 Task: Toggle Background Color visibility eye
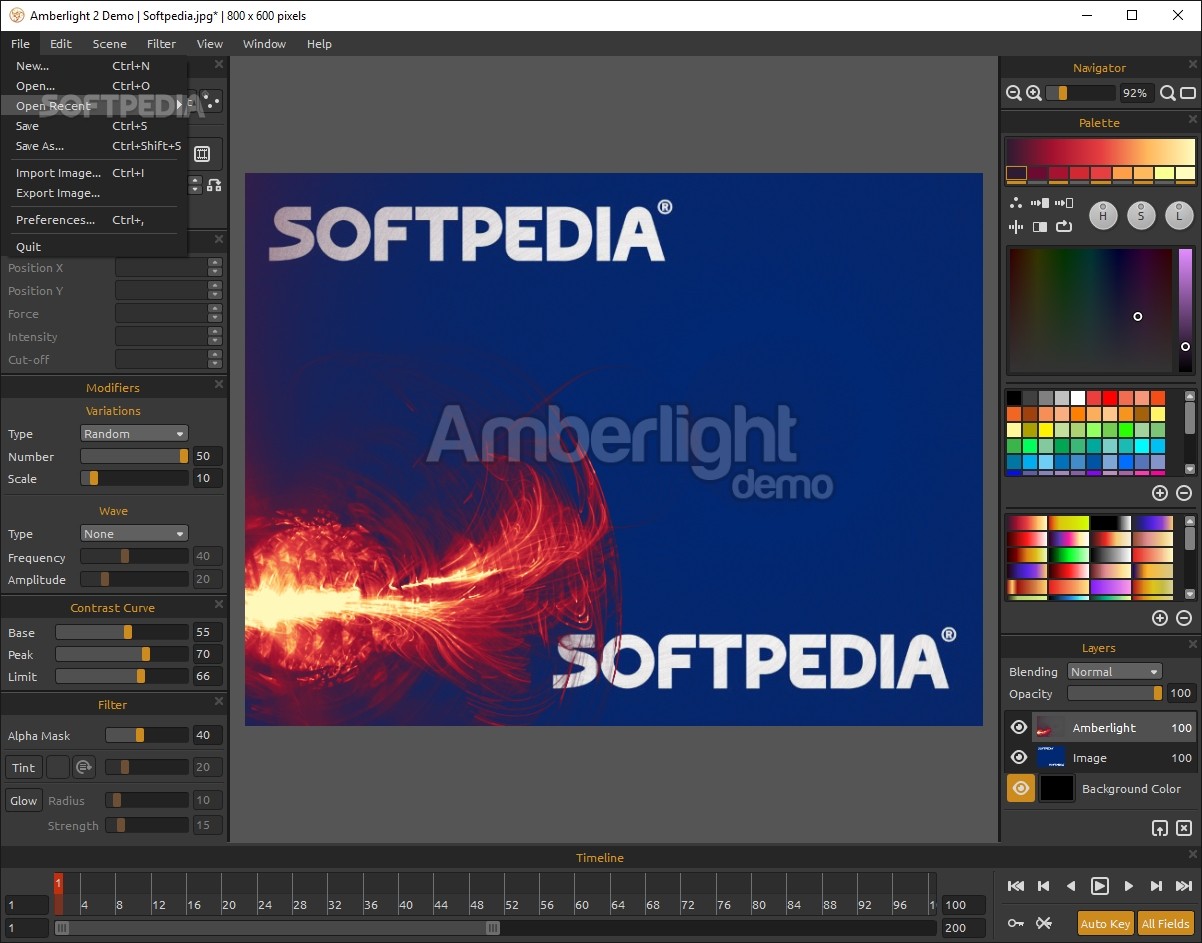tap(1021, 788)
